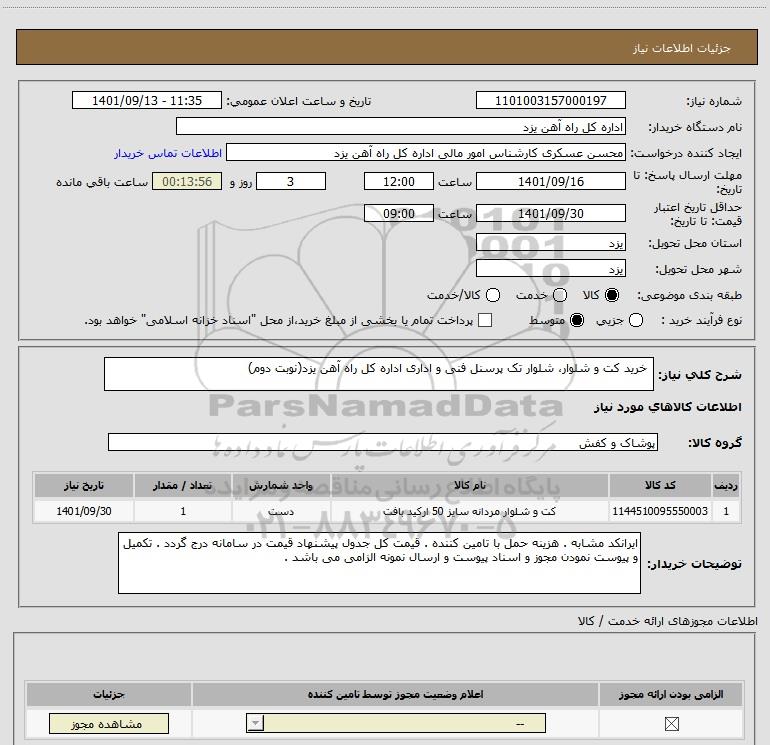Click product name cell کت و شلوار مردانه
Image resolution: width=770 pixels, height=745 pixels.
[x=470, y=511]
